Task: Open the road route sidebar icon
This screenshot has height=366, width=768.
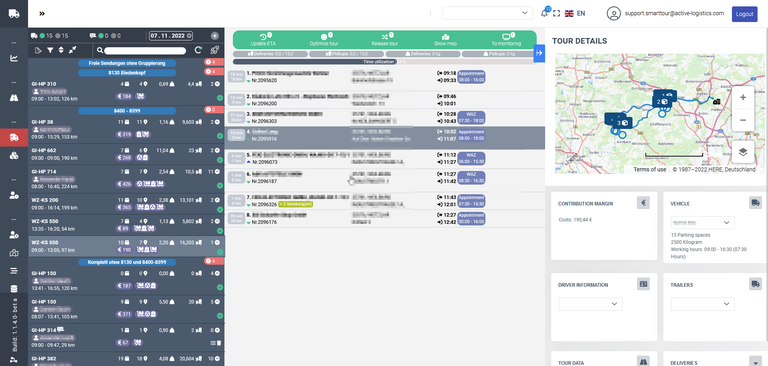Action: click(x=14, y=98)
